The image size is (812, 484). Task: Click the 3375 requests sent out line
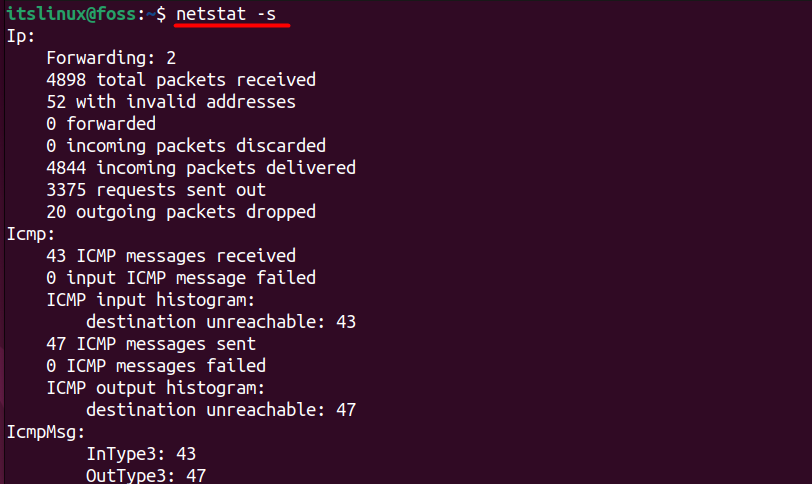(156, 190)
